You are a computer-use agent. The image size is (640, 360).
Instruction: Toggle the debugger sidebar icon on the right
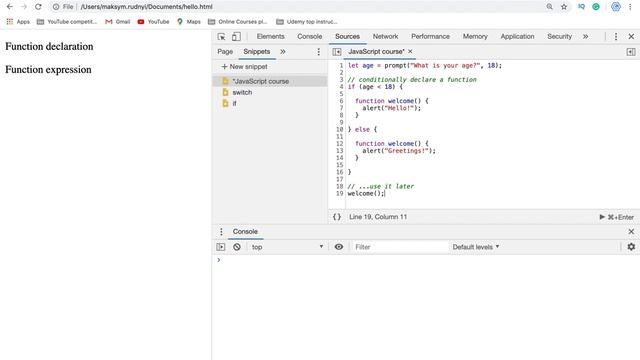pyautogui.click(x=631, y=52)
